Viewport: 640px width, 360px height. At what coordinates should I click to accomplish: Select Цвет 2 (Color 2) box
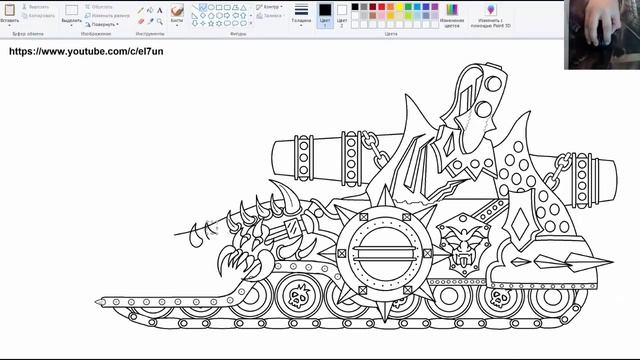point(342,16)
